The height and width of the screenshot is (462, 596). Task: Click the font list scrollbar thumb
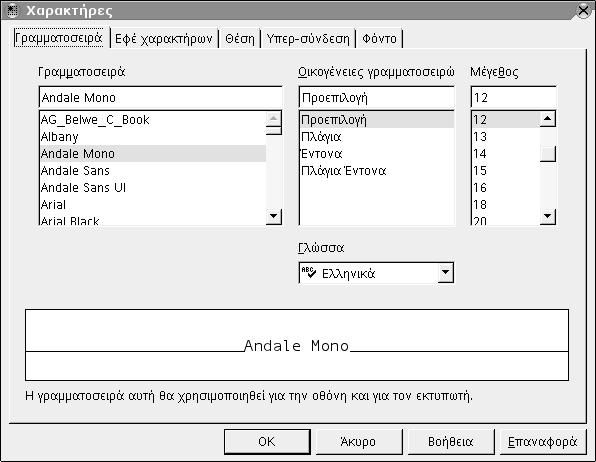[273, 130]
